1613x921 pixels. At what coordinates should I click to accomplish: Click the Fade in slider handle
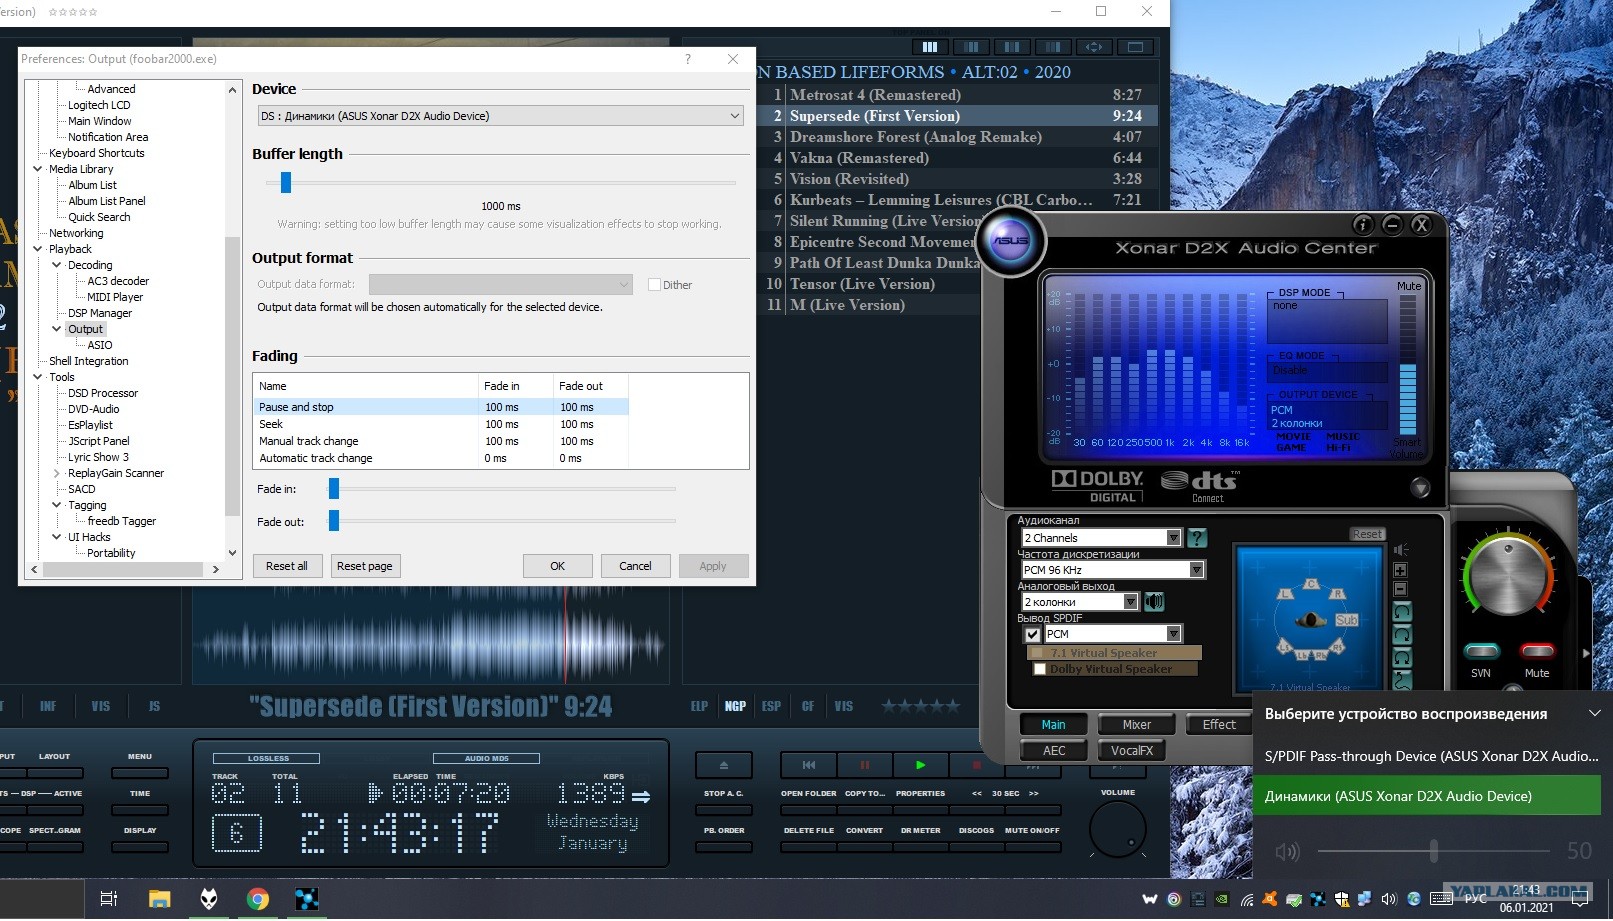click(334, 488)
